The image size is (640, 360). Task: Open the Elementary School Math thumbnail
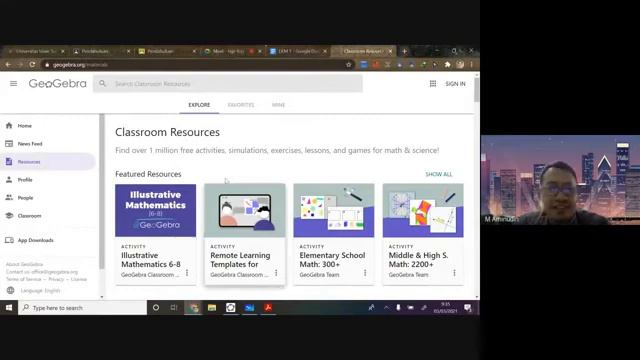(333, 210)
